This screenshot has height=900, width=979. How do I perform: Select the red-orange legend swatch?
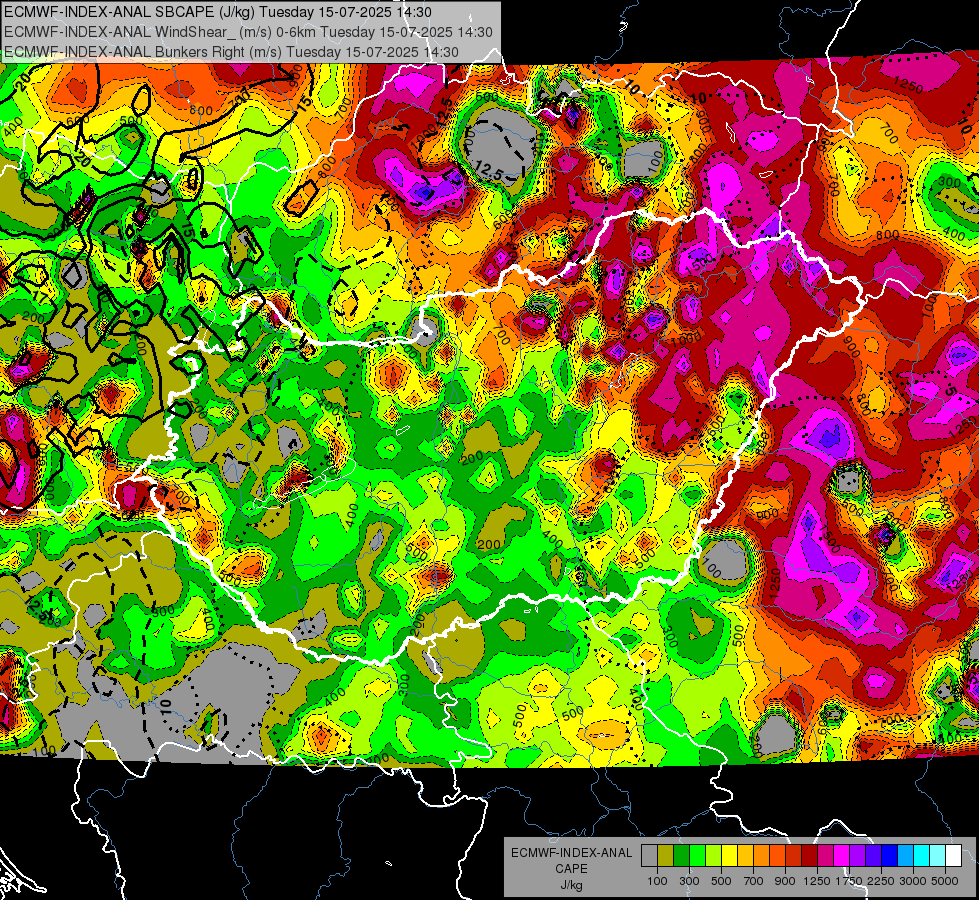[778, 856]
